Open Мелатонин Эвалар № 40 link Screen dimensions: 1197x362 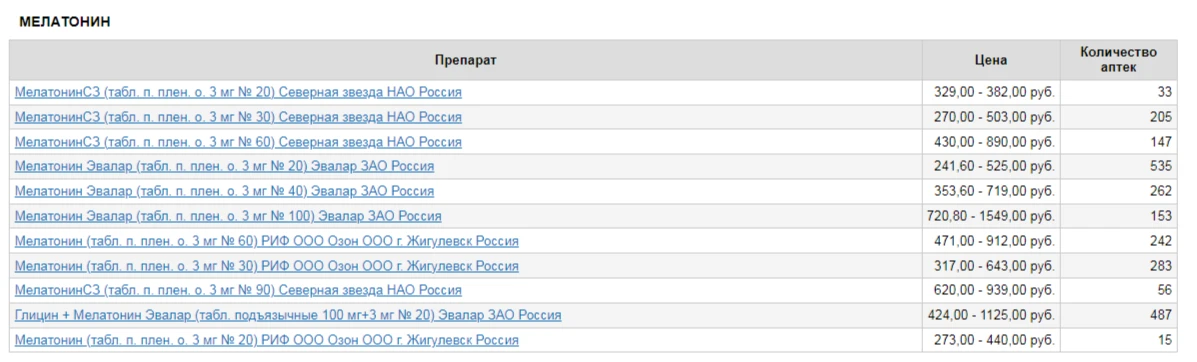[x=224, y=191]
